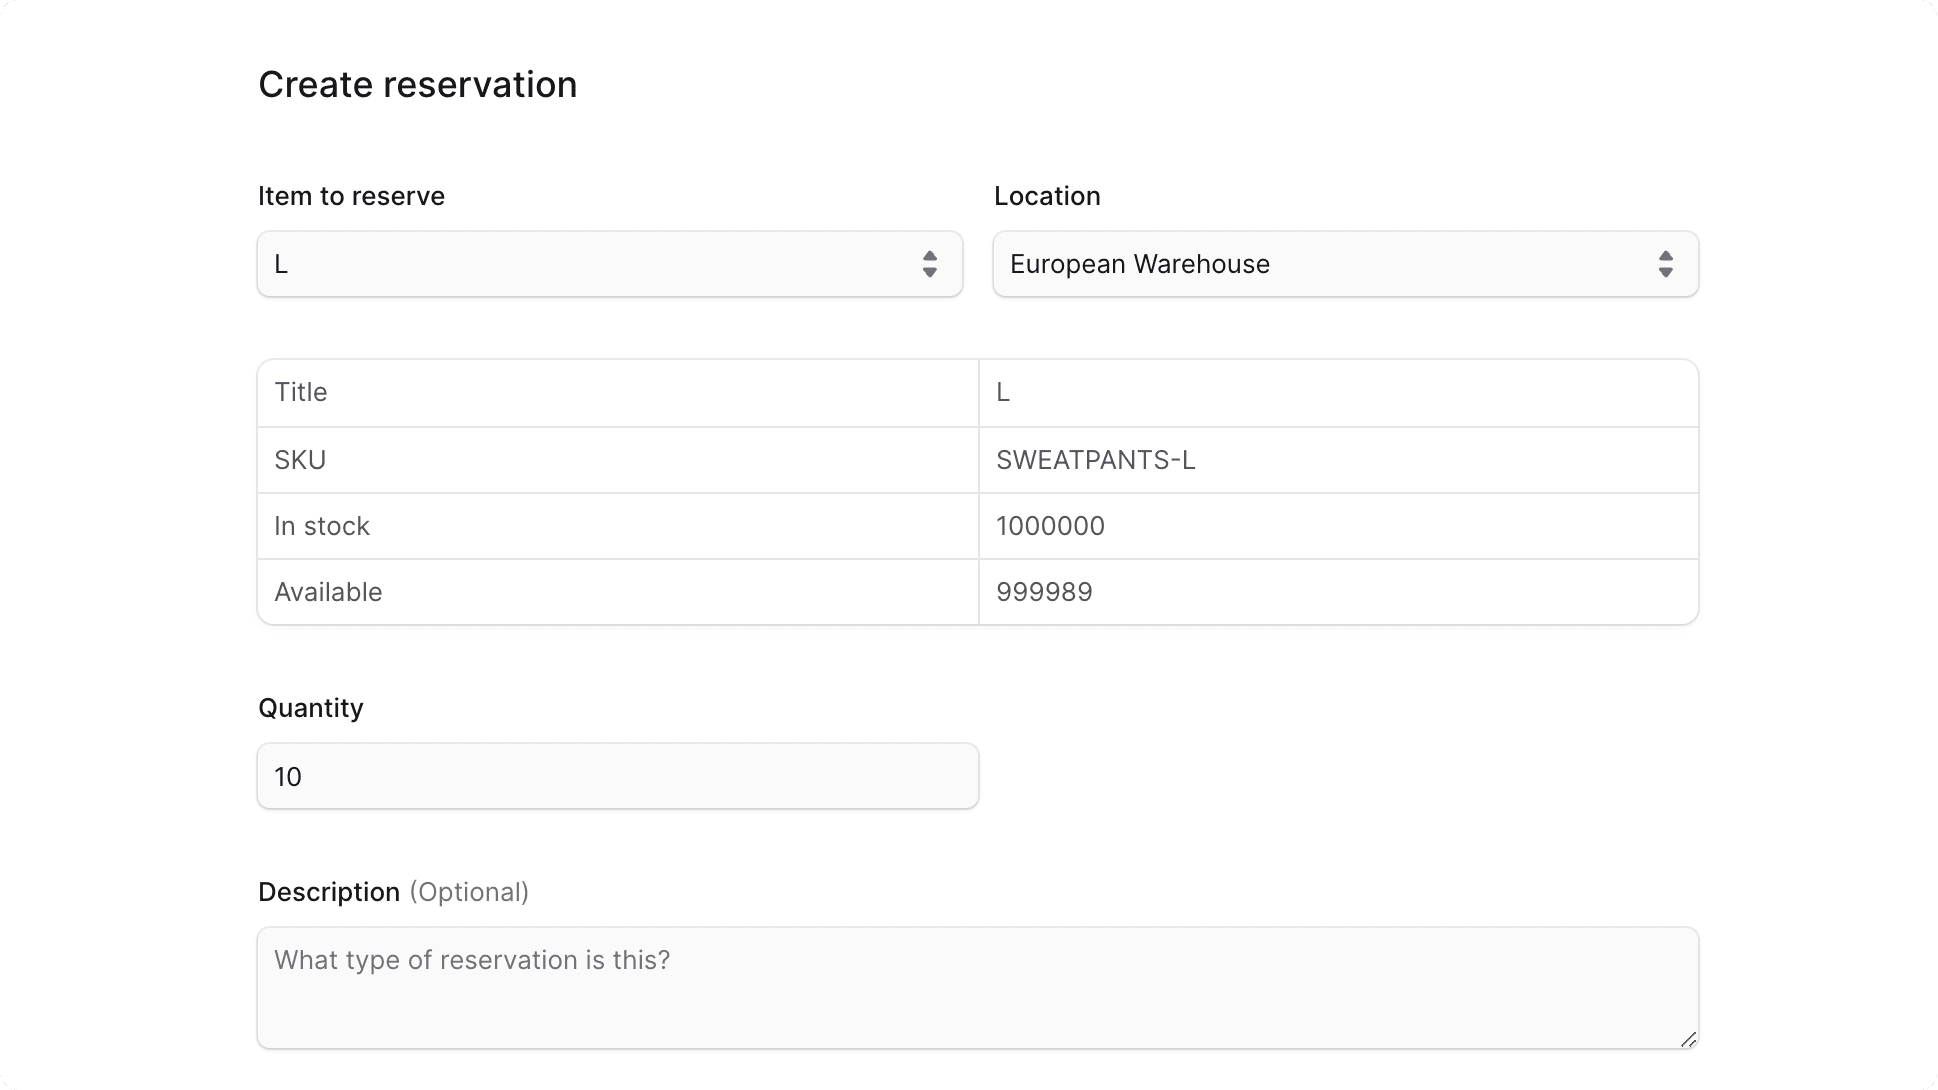Click the Location label
Viewport: 1938px width, 1090px height.
click(1047, 196)
